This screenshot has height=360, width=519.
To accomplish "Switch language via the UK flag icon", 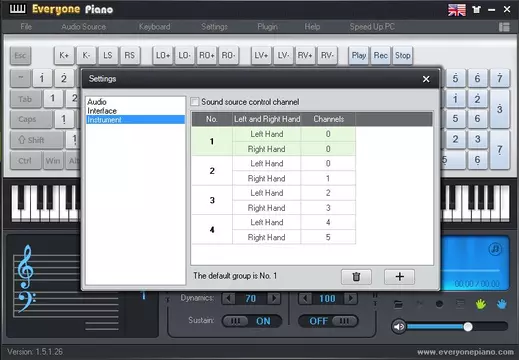I will (457, 10).
